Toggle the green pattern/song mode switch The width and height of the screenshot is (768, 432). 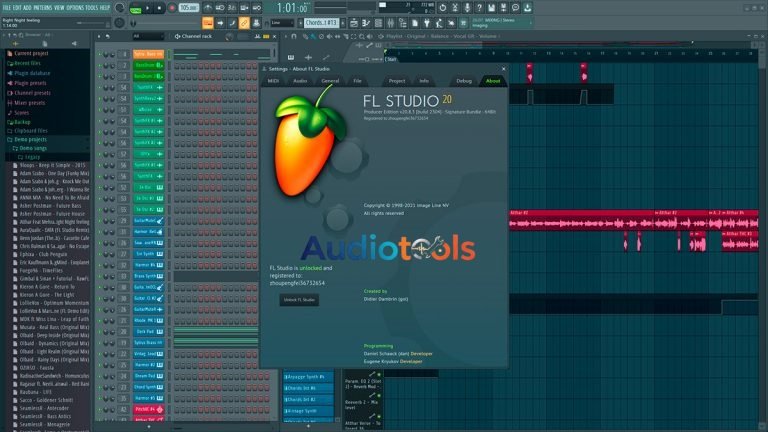point(136,8)
